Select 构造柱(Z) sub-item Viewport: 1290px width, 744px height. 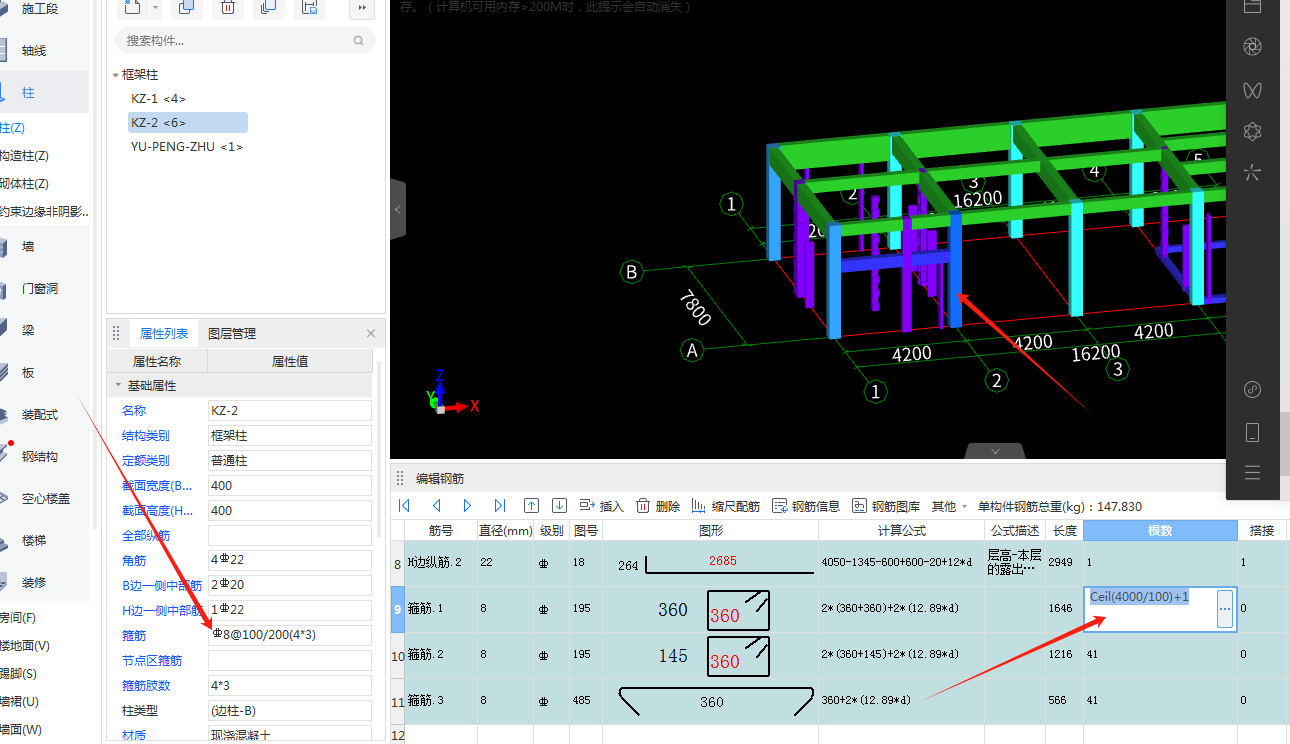[24, 156]
